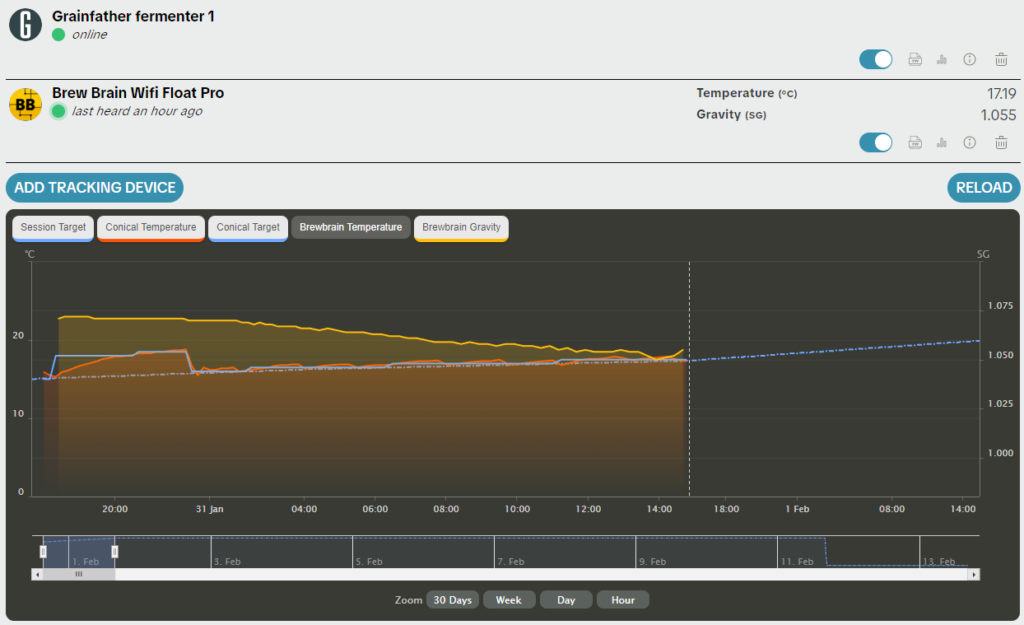This screenshot has width=1024, height=625.
Task: Hide the Session Target series
Action: pos(53,228)
